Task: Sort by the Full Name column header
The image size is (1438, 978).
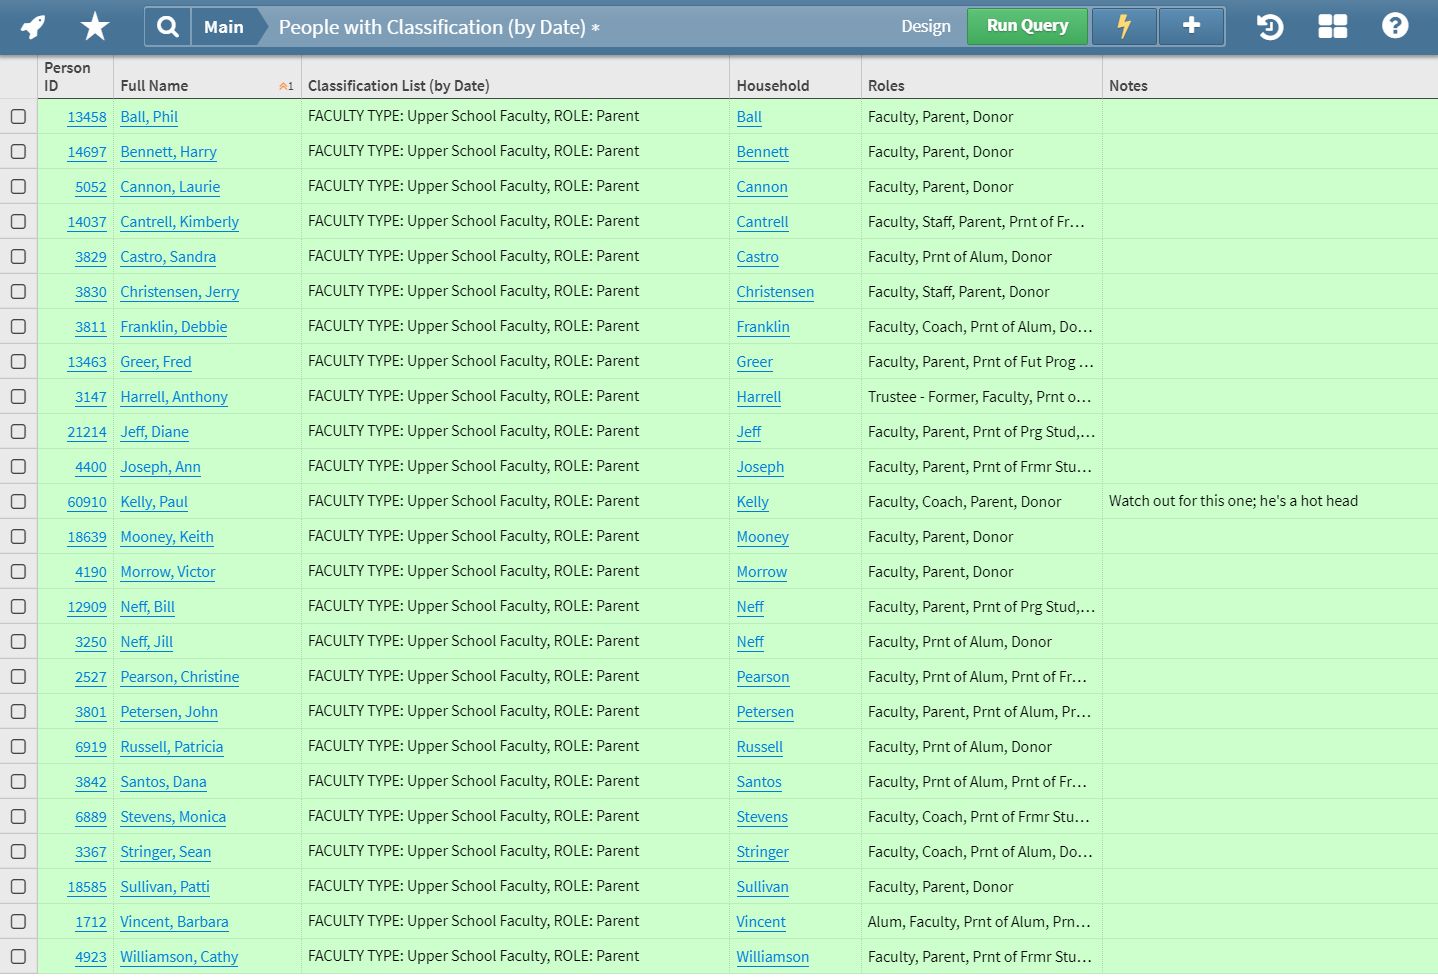Action: [154, 86]
